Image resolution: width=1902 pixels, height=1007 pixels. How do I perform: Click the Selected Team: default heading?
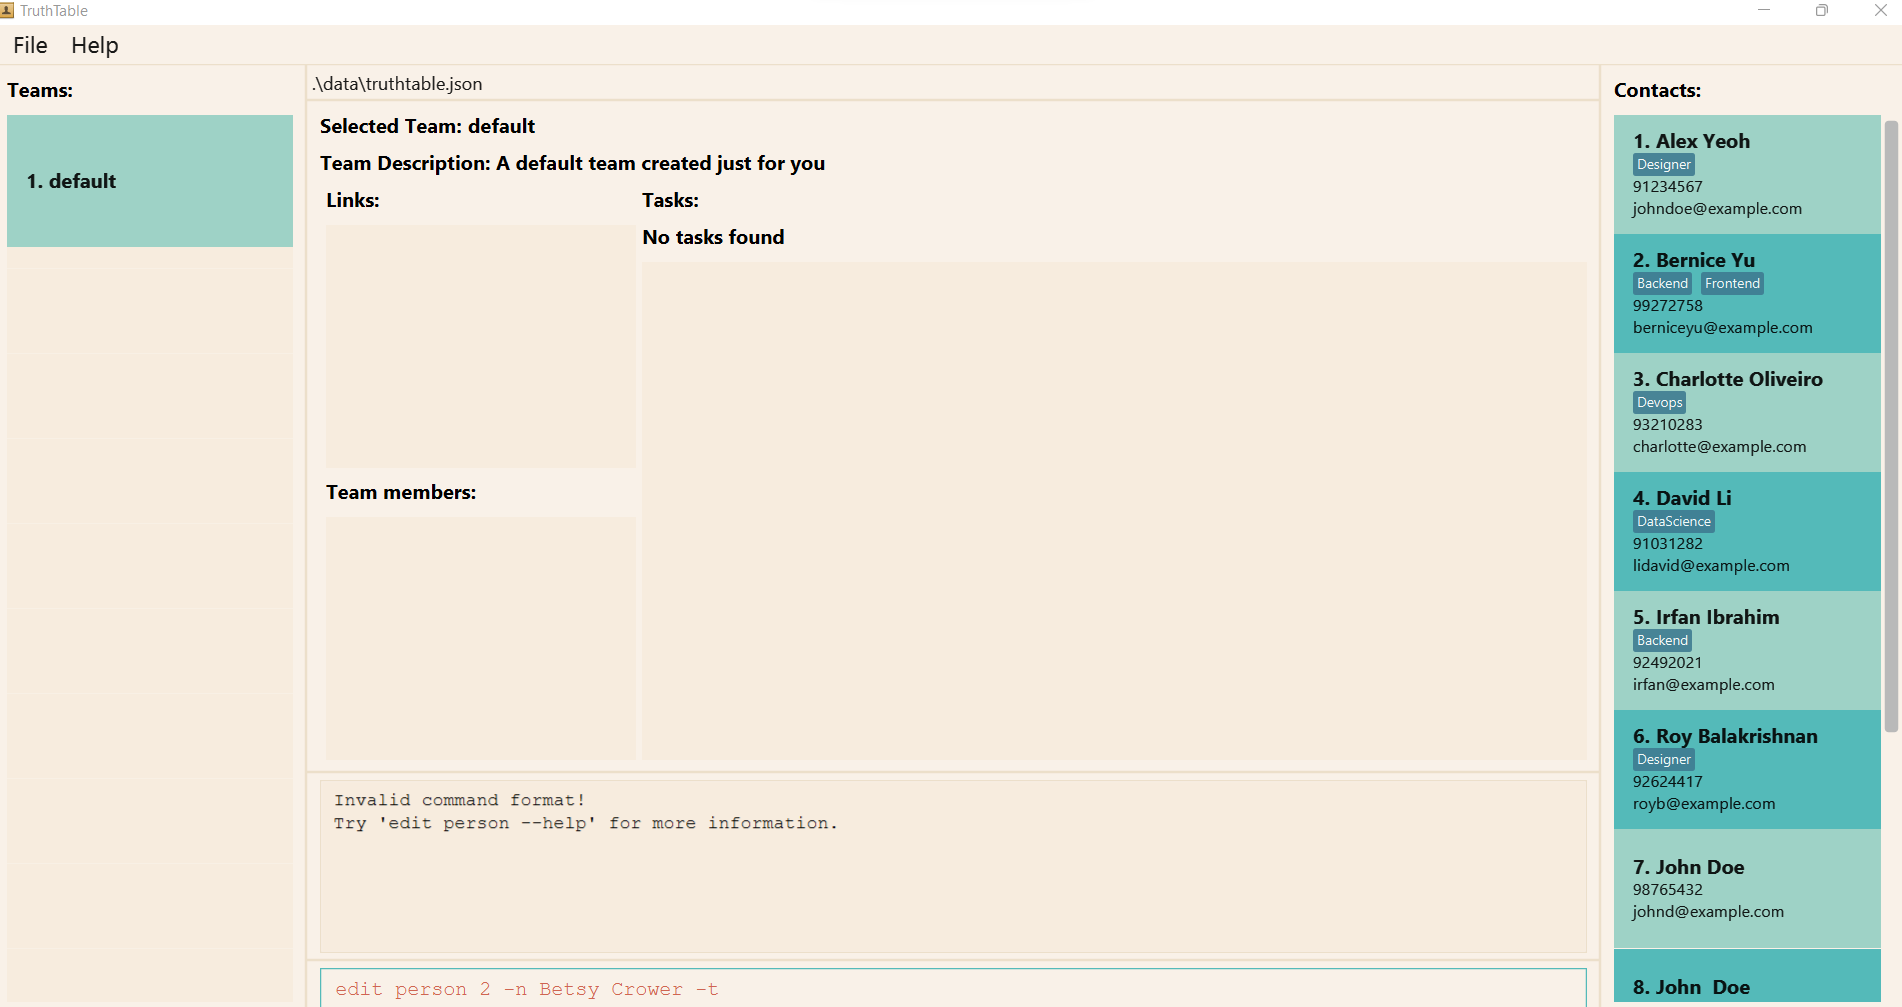427,126
